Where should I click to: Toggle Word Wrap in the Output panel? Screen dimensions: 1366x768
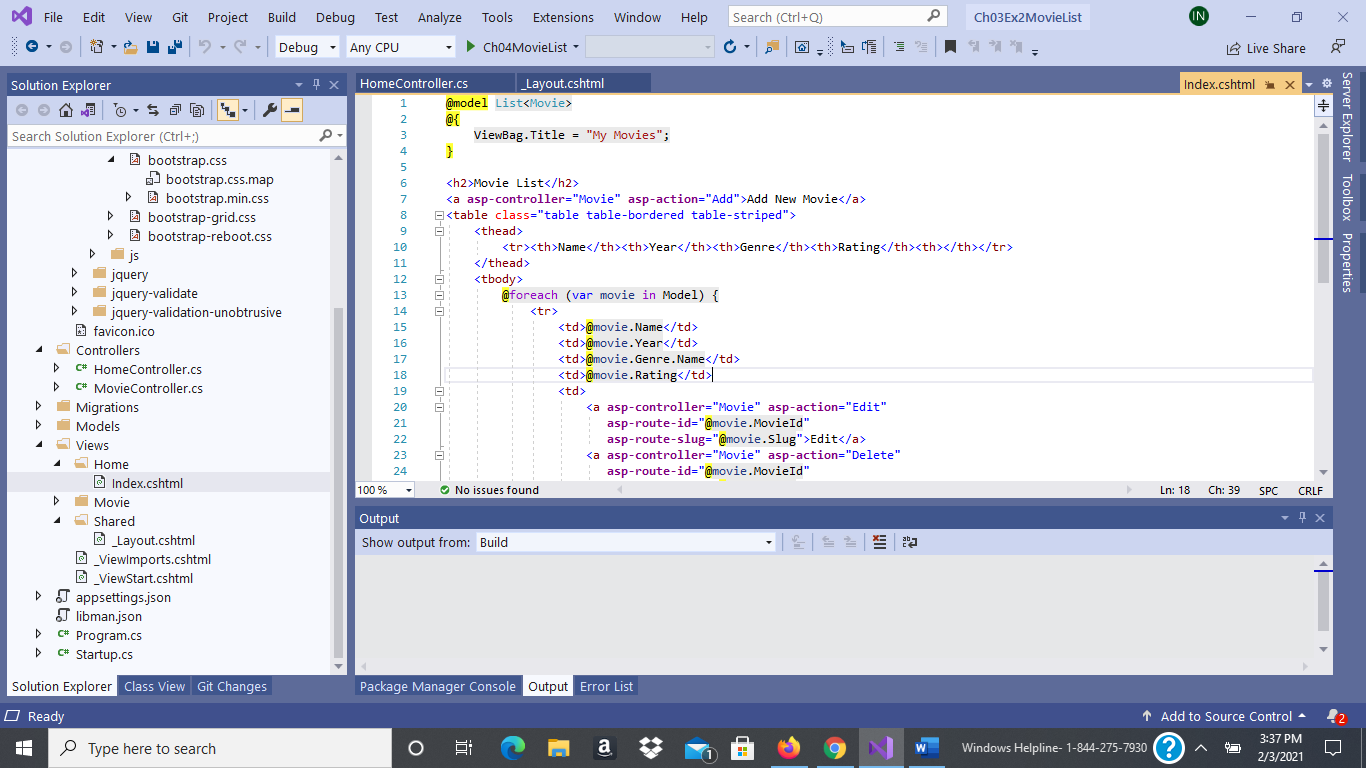tap(909, 542)
